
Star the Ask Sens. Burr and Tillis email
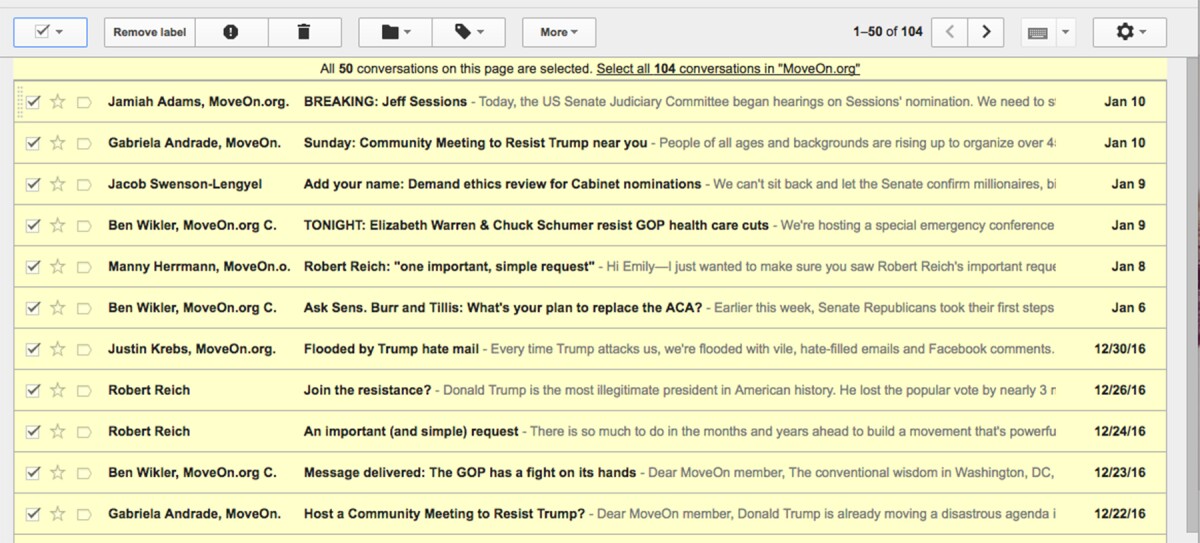click(58, 308)
